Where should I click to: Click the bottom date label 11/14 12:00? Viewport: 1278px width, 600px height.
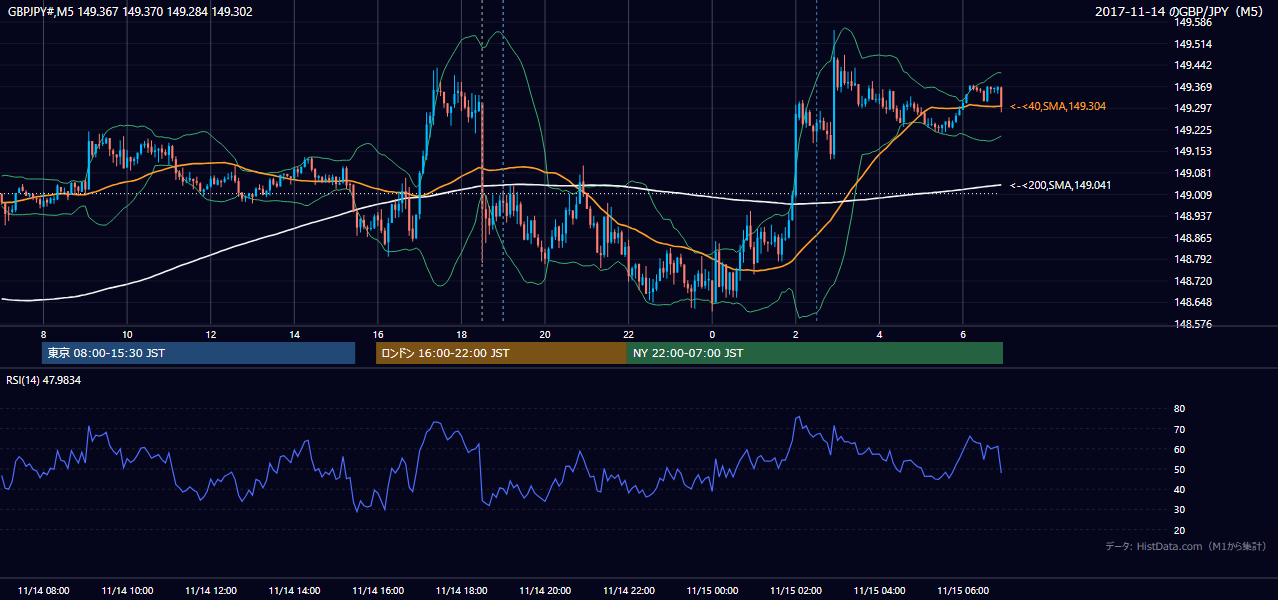click(x=211, y=591)
